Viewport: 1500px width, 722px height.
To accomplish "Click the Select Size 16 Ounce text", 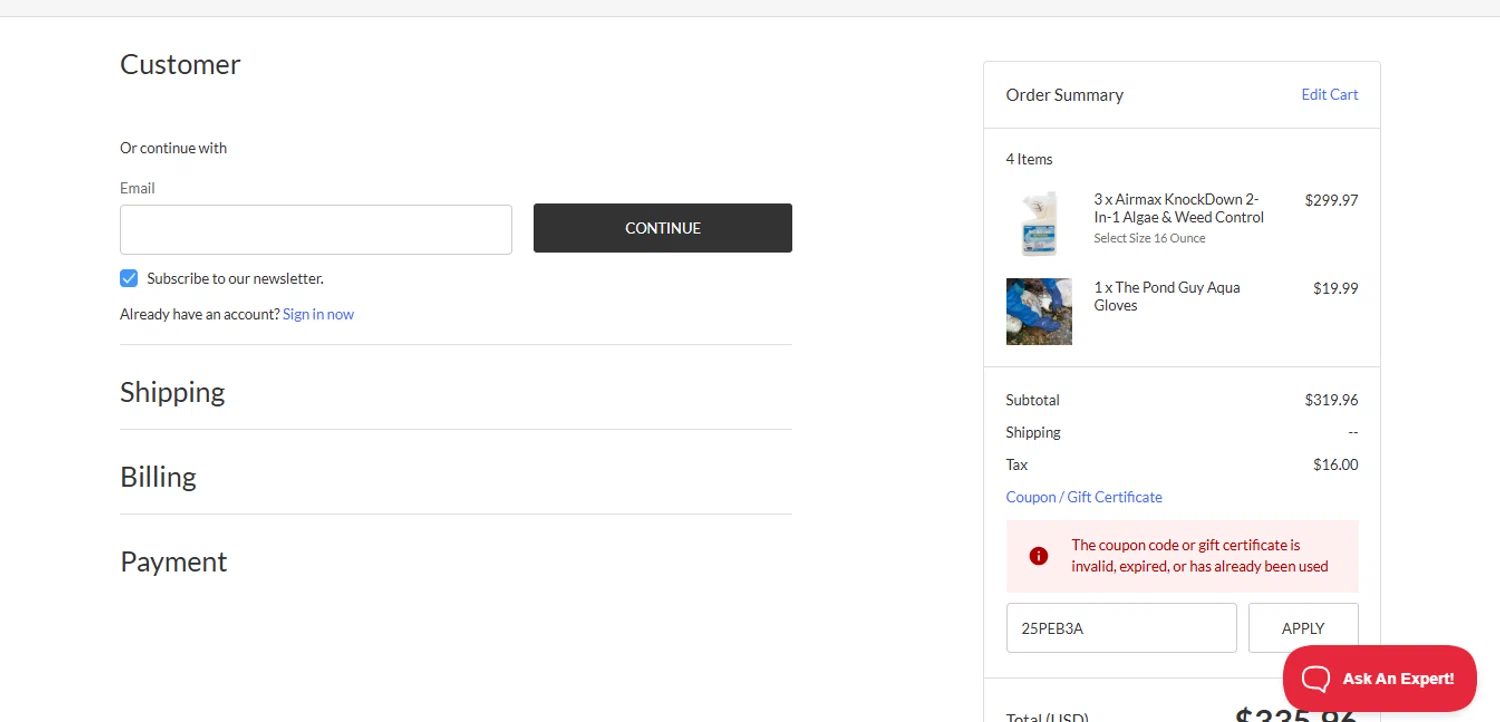I will tap(1150, 238).
